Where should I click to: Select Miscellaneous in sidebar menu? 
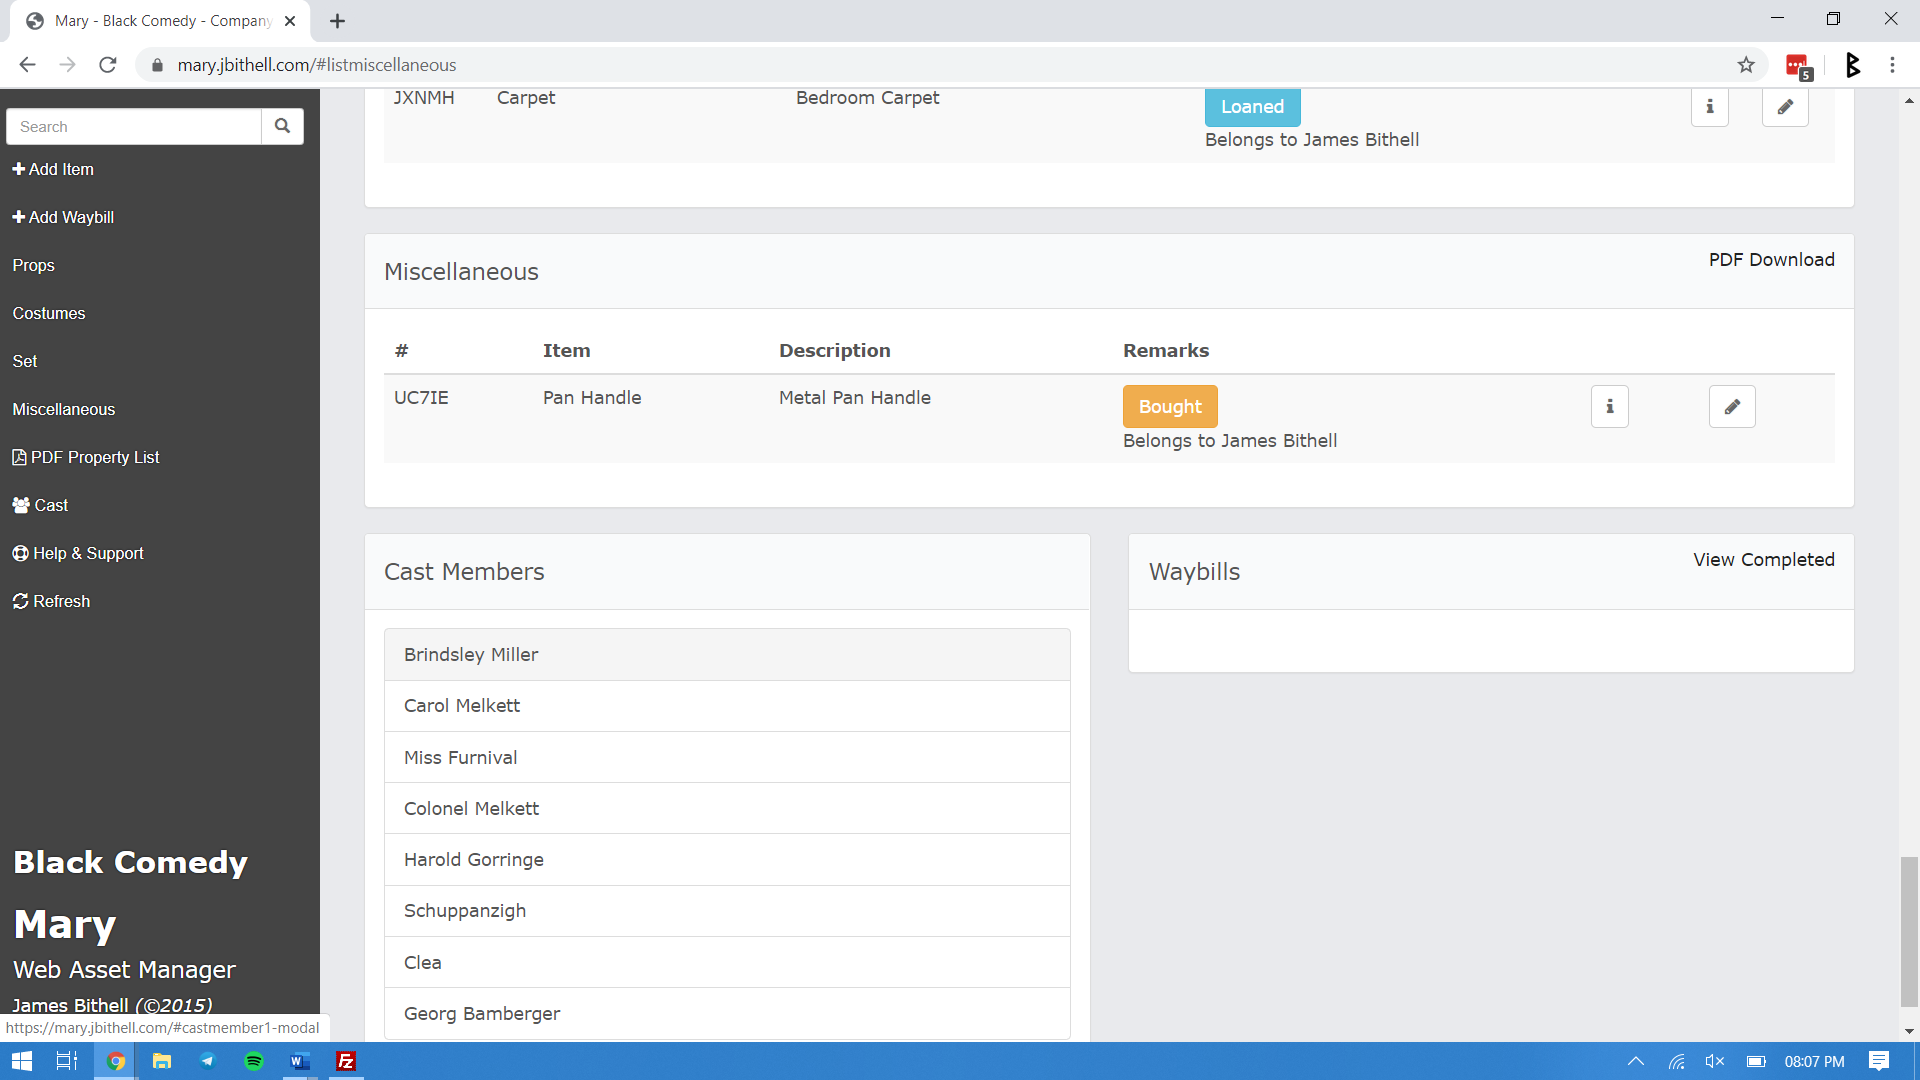pos(64,409)
